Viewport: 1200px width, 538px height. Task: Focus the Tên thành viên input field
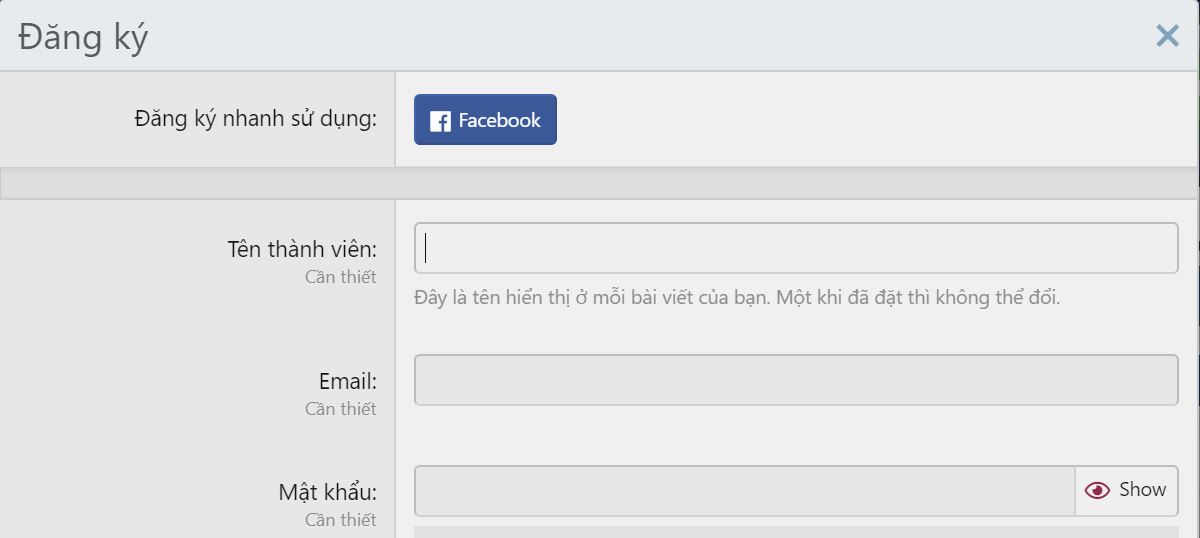tap(796, 248)
